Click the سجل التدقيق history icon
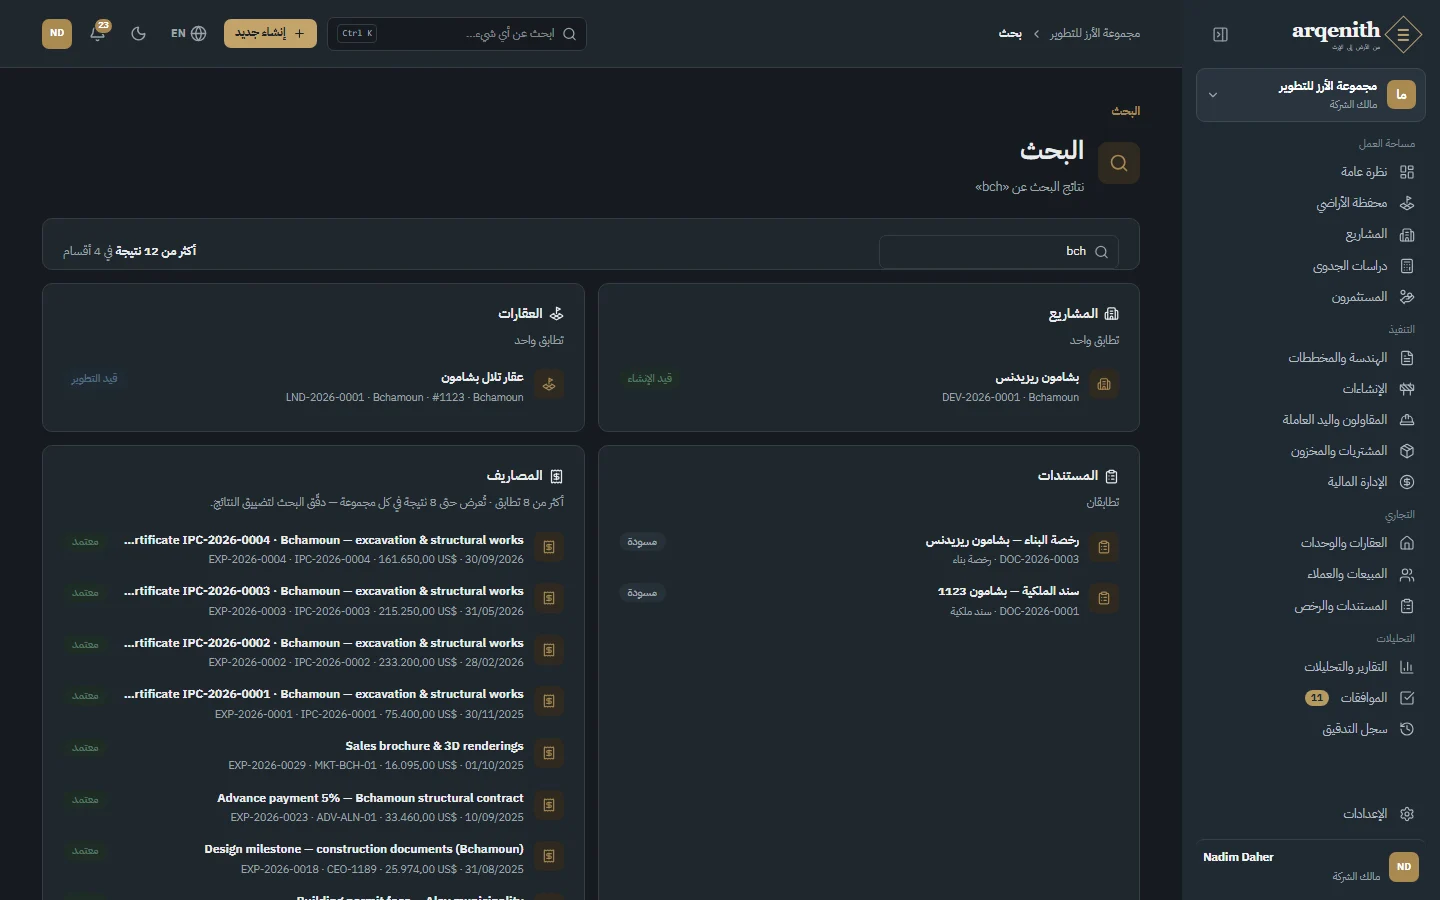This screenshot has height=900, width=1440. [1407, 729]
